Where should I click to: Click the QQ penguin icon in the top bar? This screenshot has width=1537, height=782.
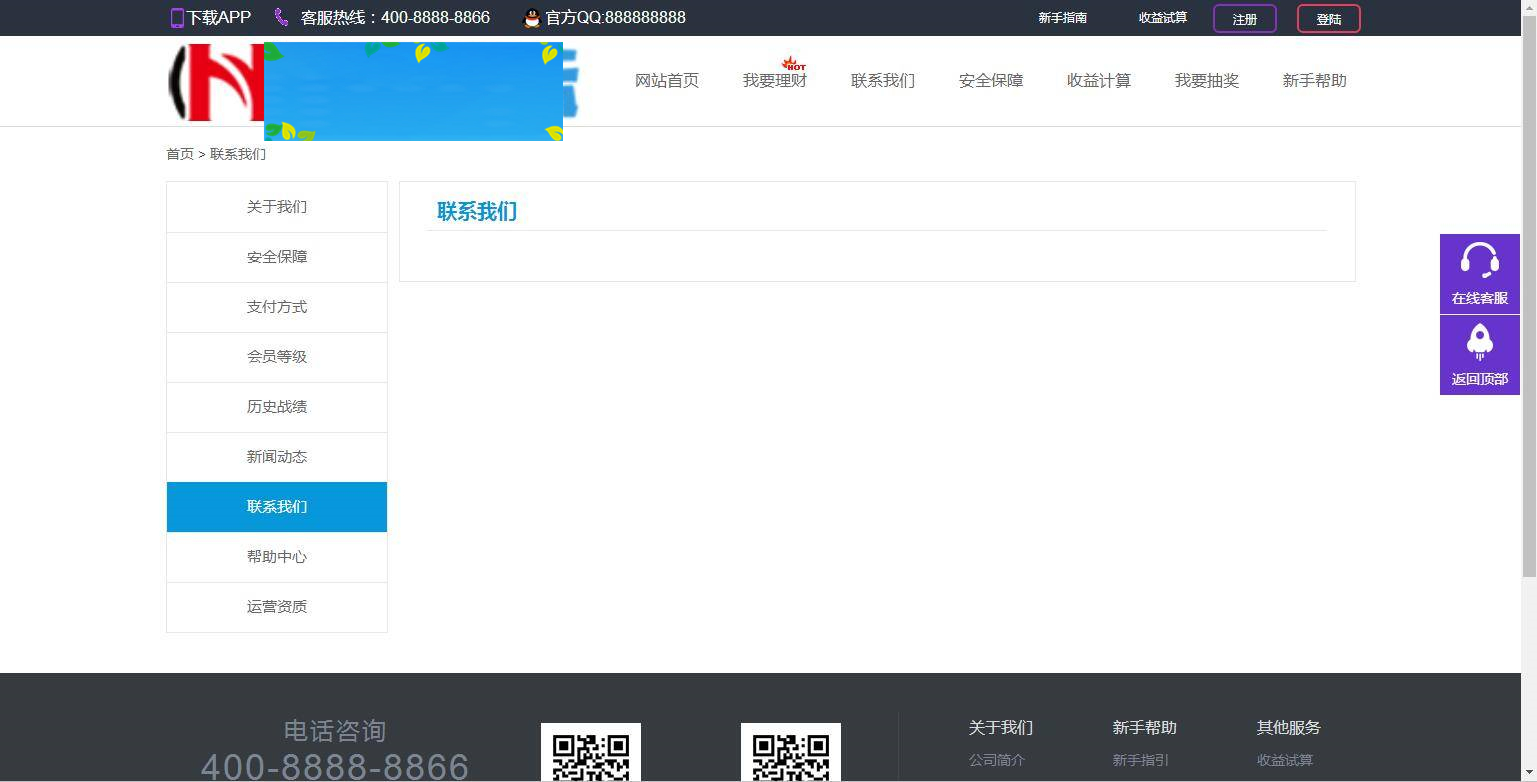pos(531,17)
